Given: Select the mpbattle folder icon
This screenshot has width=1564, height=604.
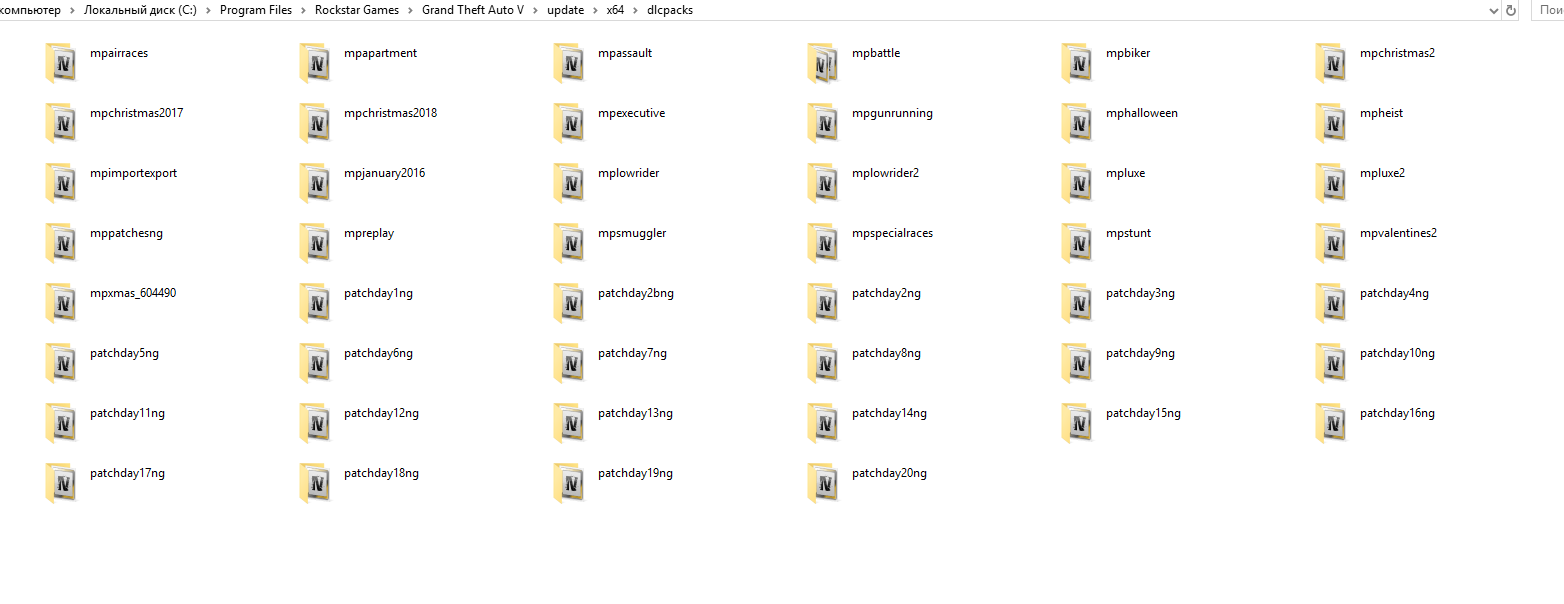Looking at the screenshot, I should (823, 64).
